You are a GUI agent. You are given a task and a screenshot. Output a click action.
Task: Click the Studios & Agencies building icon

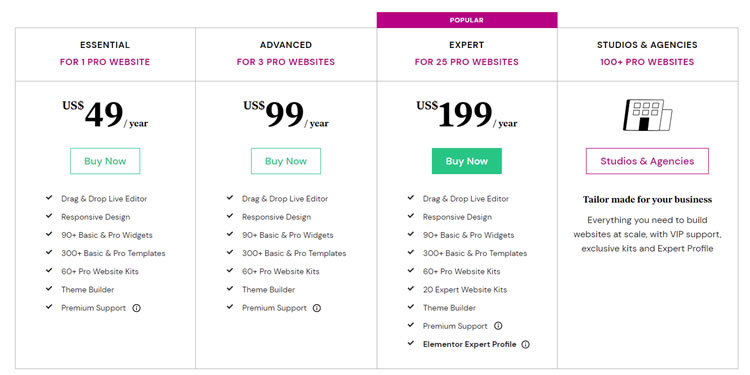click(648, 115)
